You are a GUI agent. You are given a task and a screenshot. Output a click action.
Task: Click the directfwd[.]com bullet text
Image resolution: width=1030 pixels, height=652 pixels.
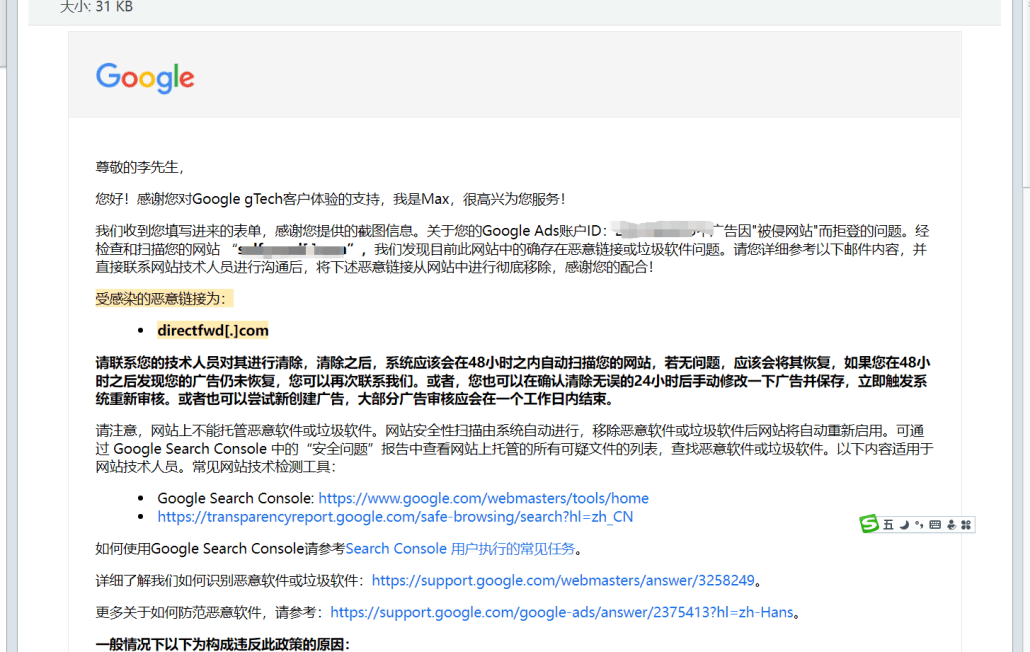[x=212, y=330]
